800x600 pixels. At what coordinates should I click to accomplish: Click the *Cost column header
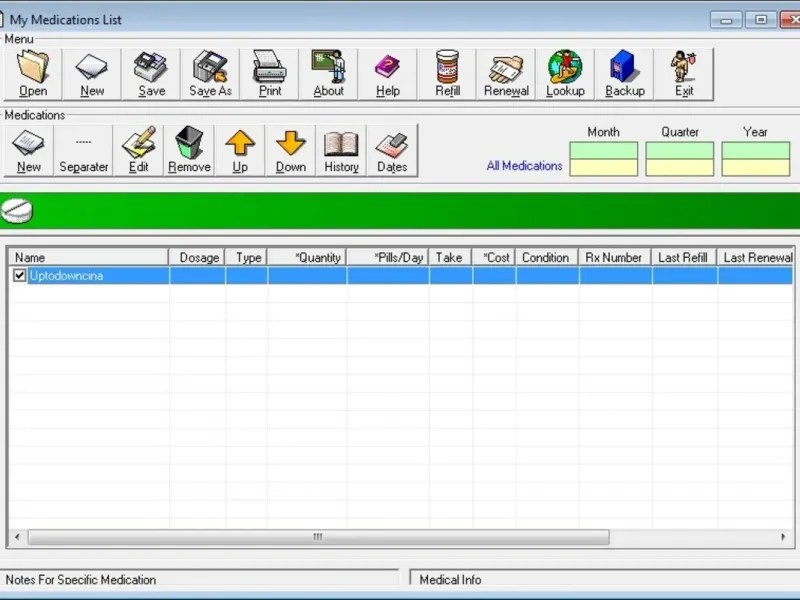click(x=494, y=258)
